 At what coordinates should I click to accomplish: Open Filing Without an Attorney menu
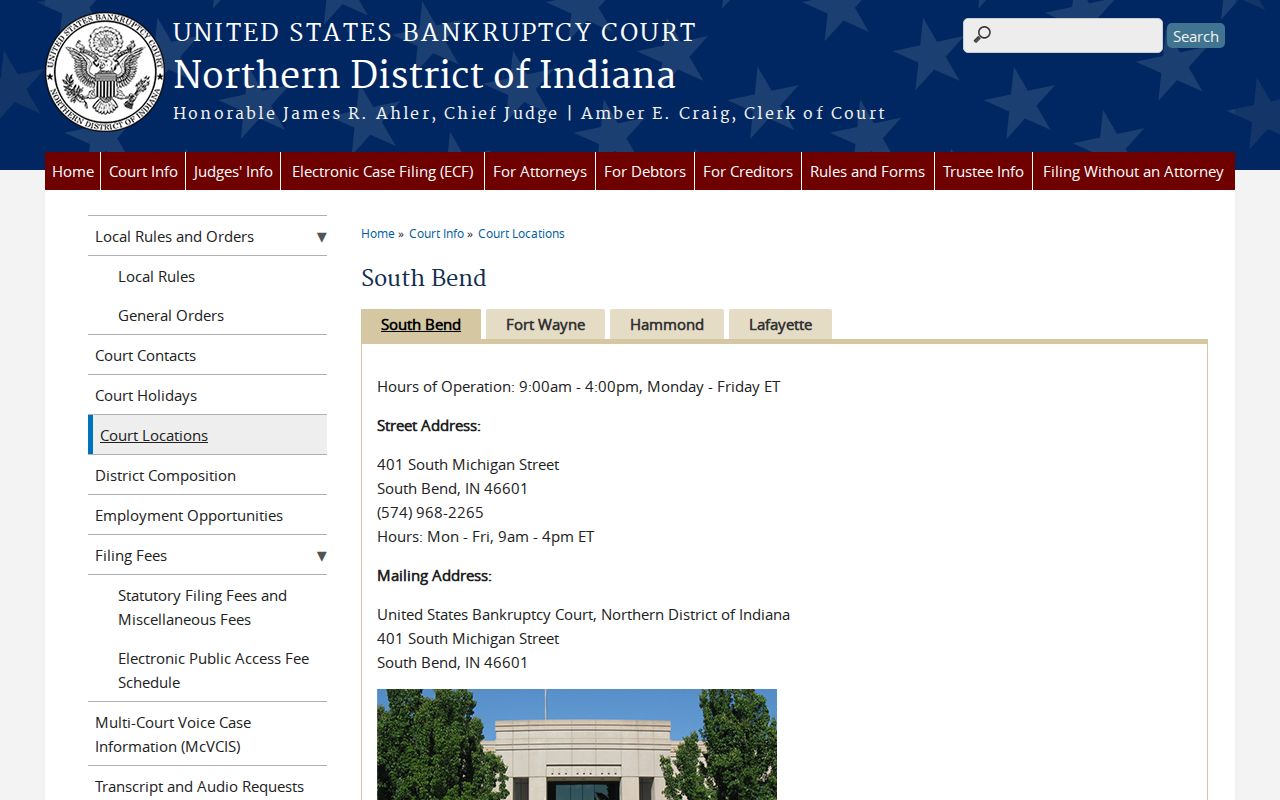point(1133,171)
